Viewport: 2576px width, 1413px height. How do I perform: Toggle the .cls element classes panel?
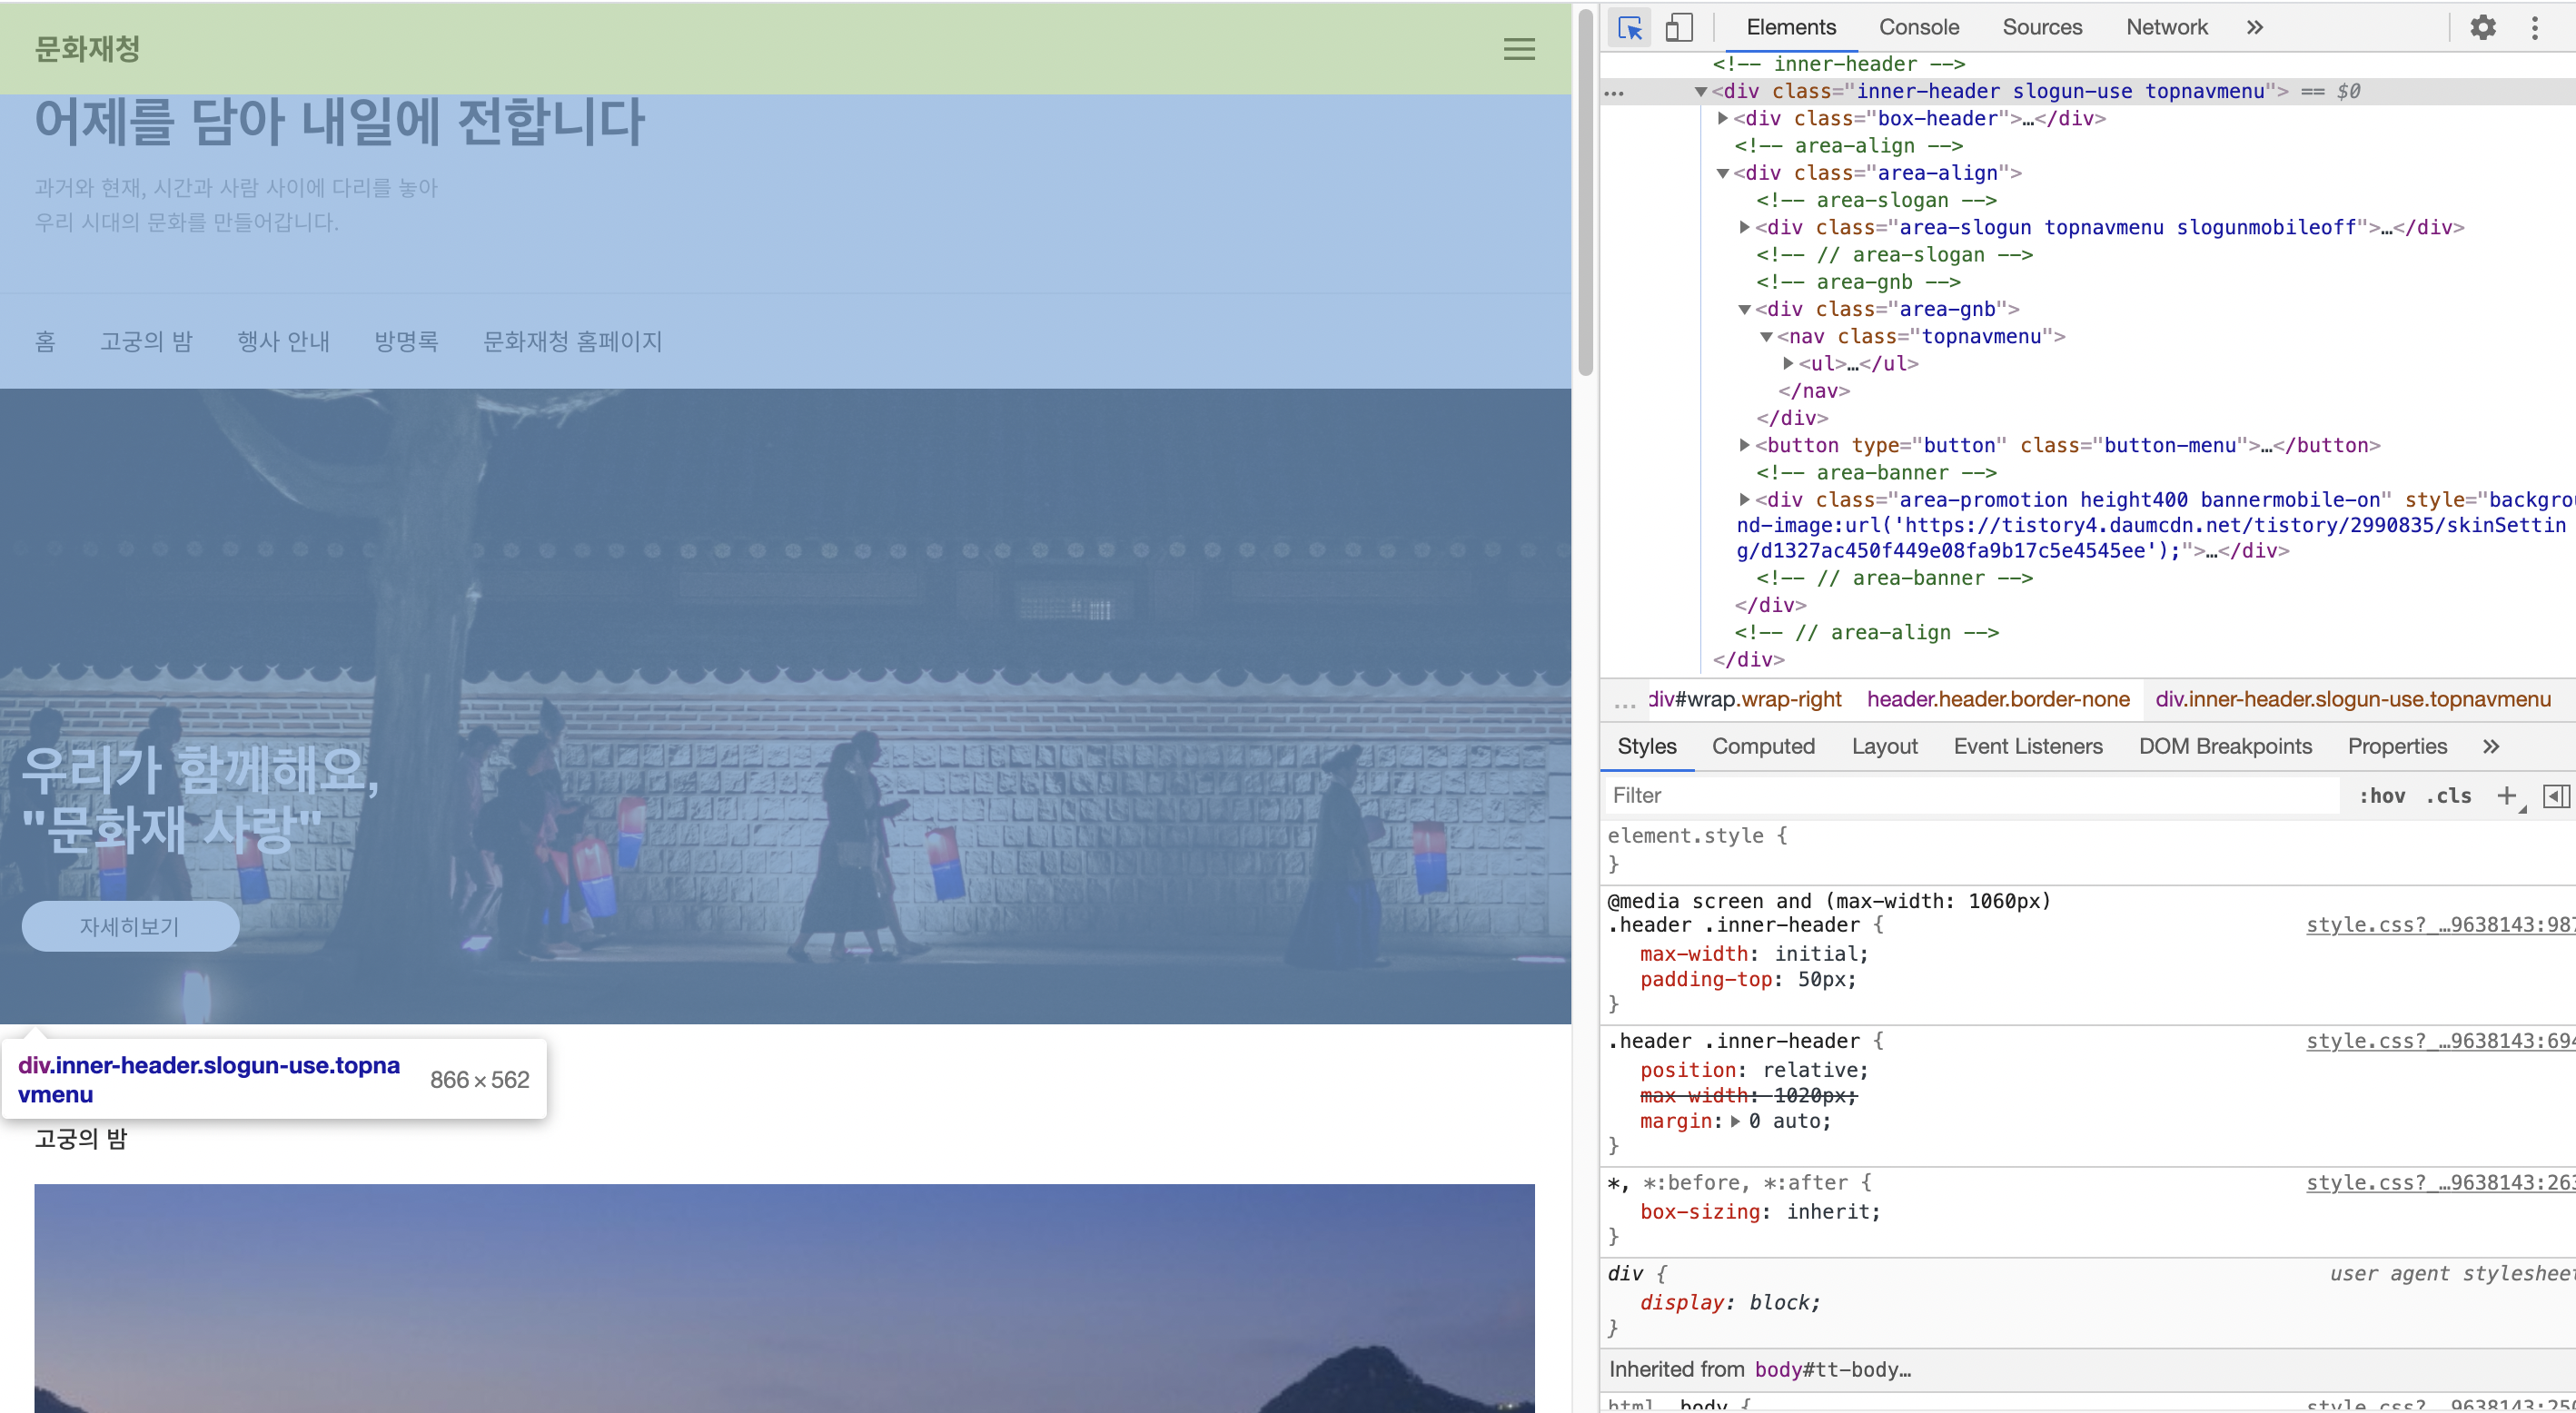(2448, 796)
